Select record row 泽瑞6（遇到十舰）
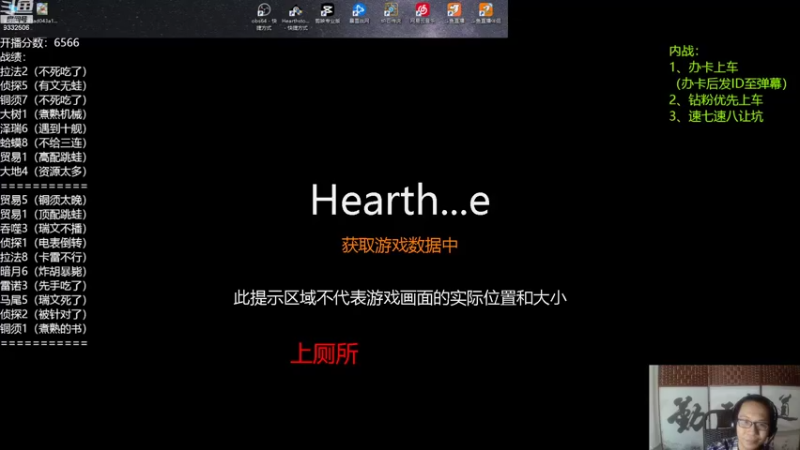Image resolution: width=800 pixels, height=450 pixels. (x=44, y=129)
